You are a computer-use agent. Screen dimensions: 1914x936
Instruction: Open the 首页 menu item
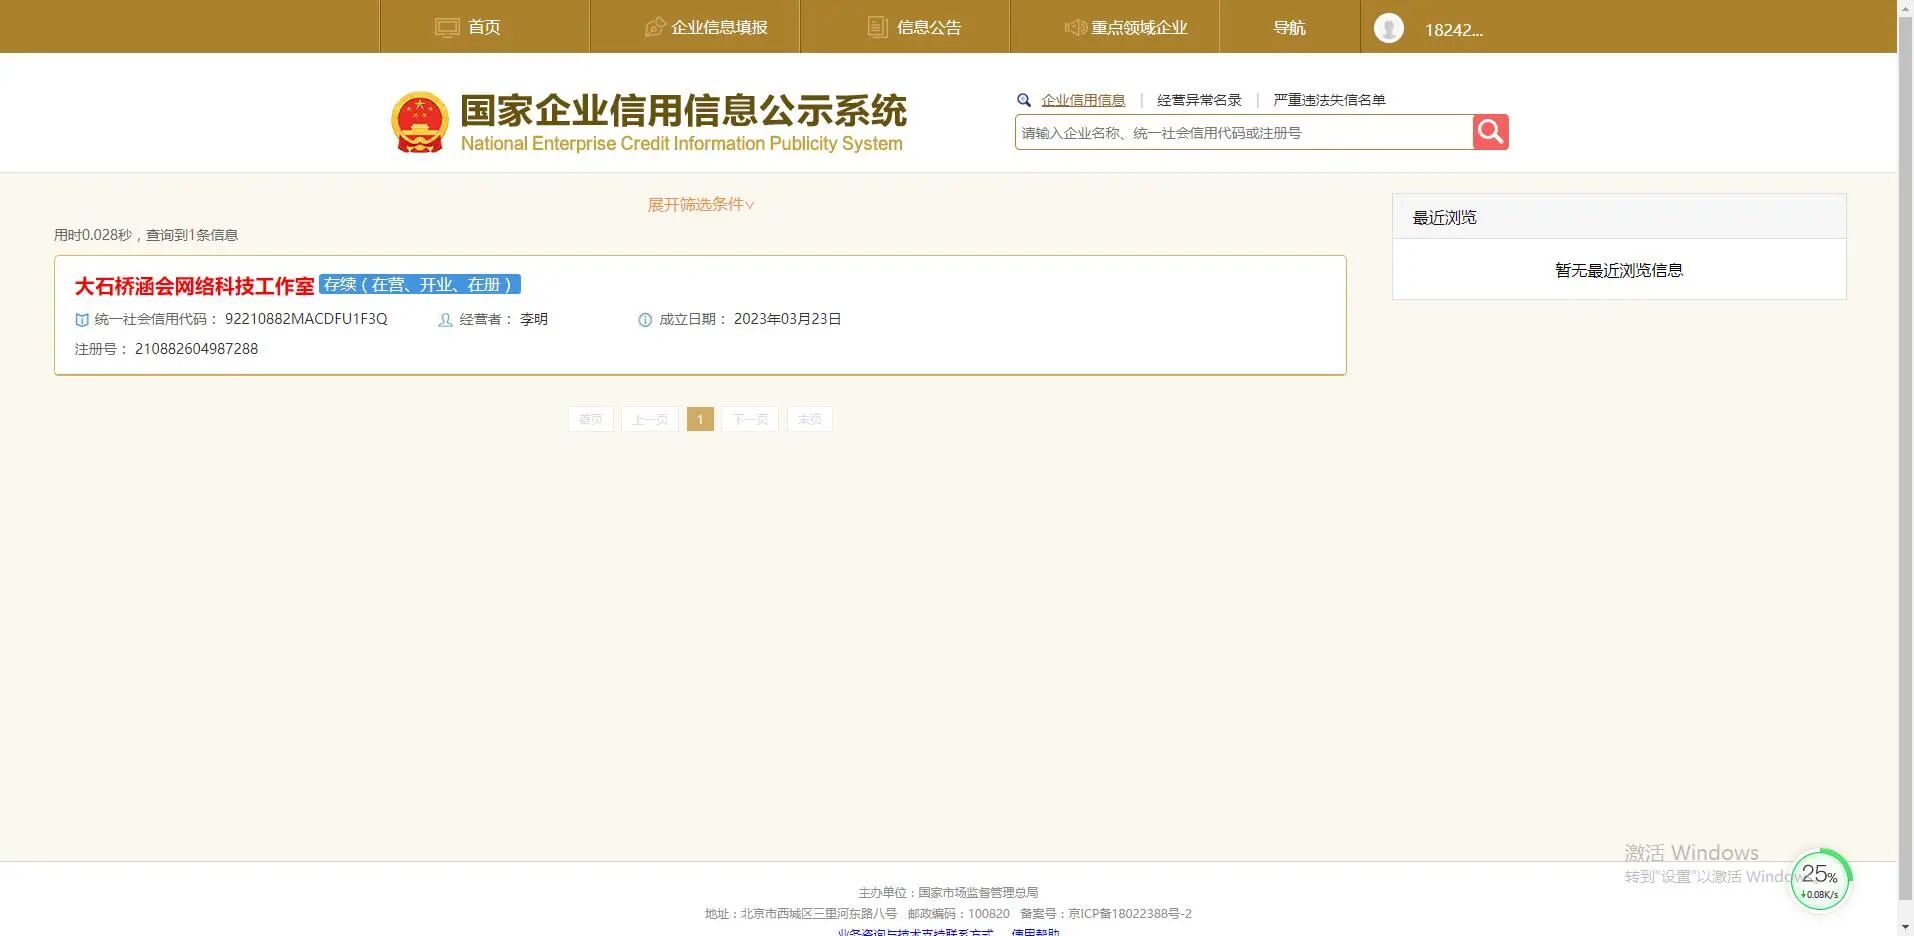click(x=485, y=27)
